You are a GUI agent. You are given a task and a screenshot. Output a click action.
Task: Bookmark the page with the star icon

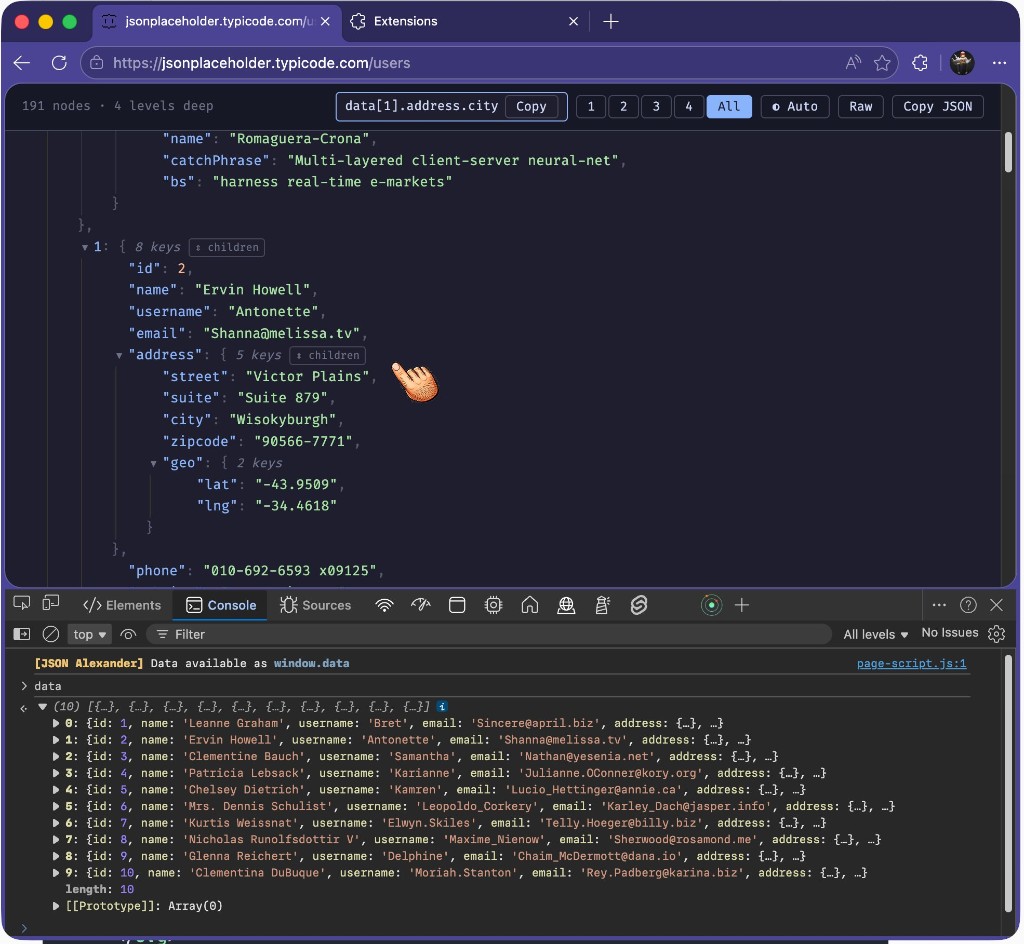click(882, 62)
